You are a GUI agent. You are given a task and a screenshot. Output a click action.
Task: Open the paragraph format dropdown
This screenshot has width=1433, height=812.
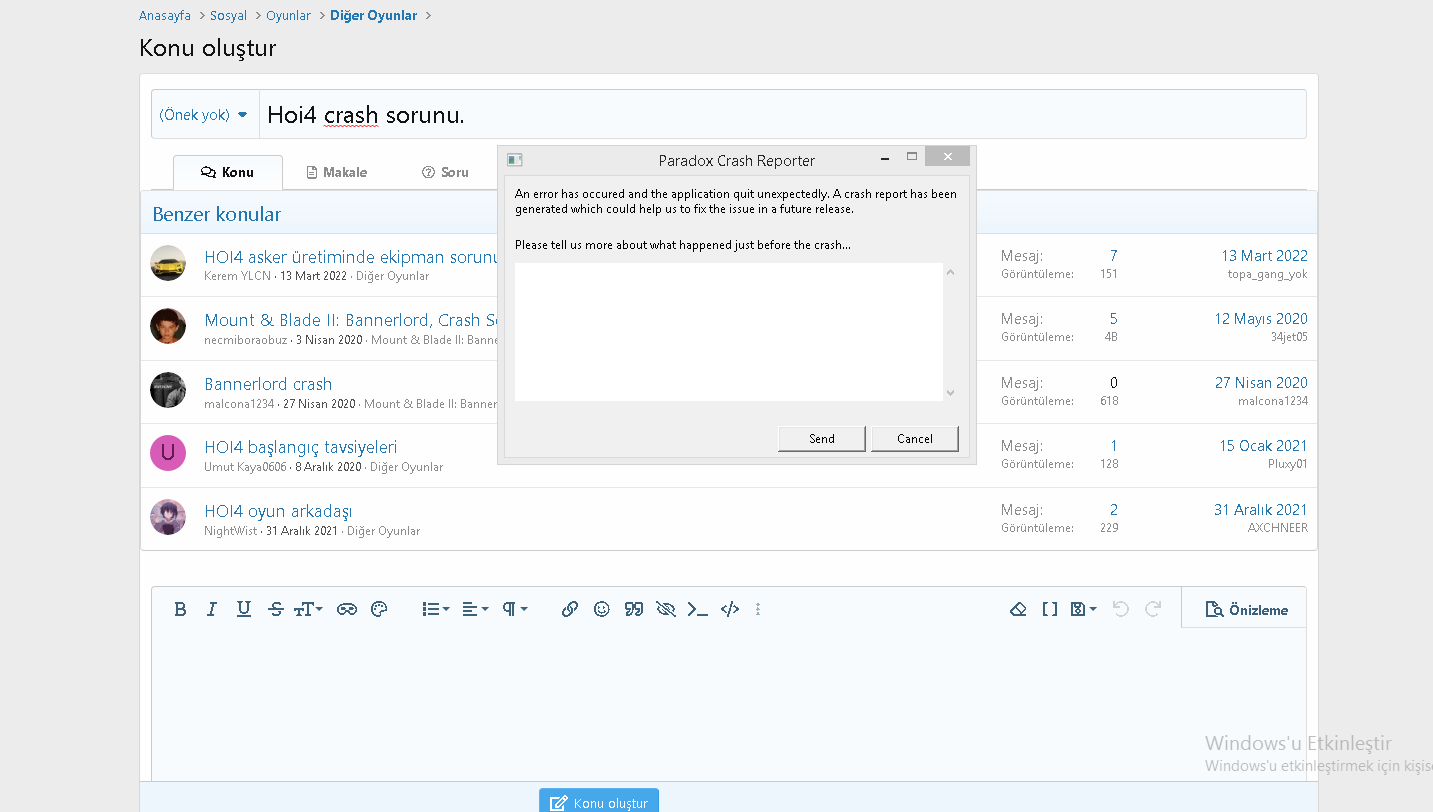[x=515, y=609]
